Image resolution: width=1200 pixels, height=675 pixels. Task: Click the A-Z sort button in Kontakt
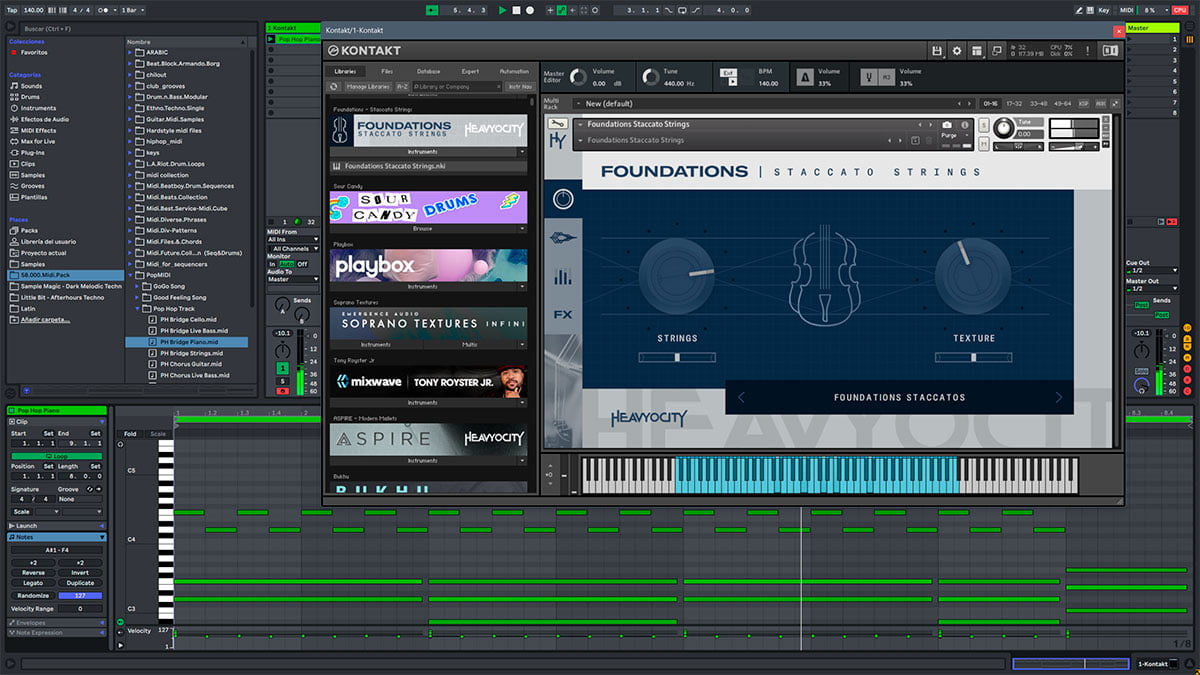[403, 87]
